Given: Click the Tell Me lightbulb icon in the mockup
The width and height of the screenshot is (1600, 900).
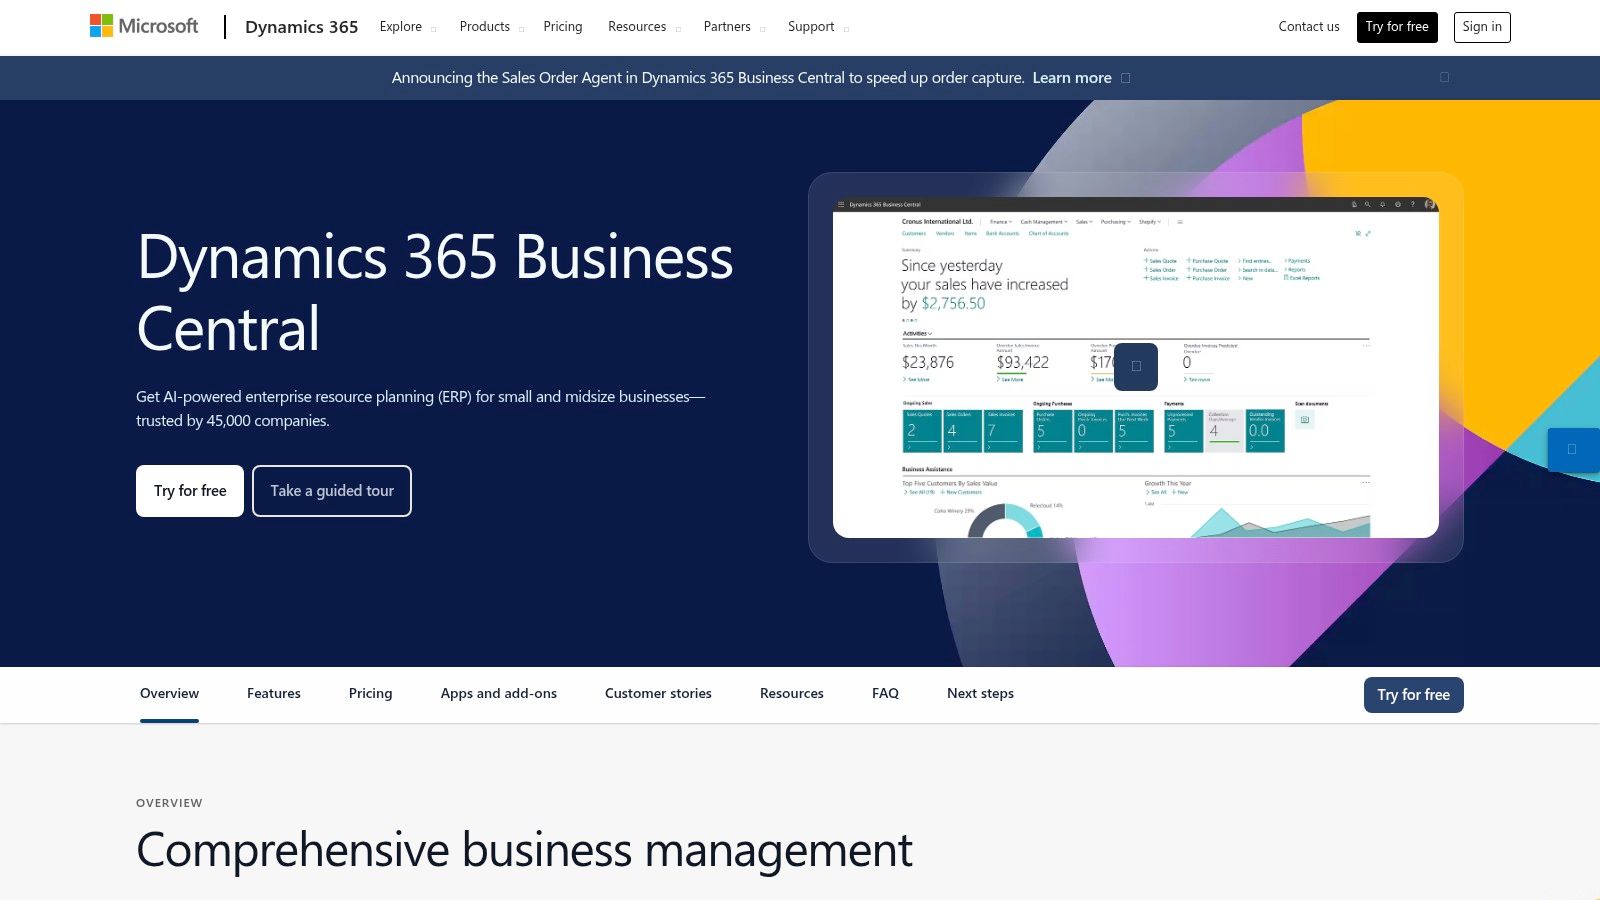Looking at the screenshot, I should (x=1354, y=204).
